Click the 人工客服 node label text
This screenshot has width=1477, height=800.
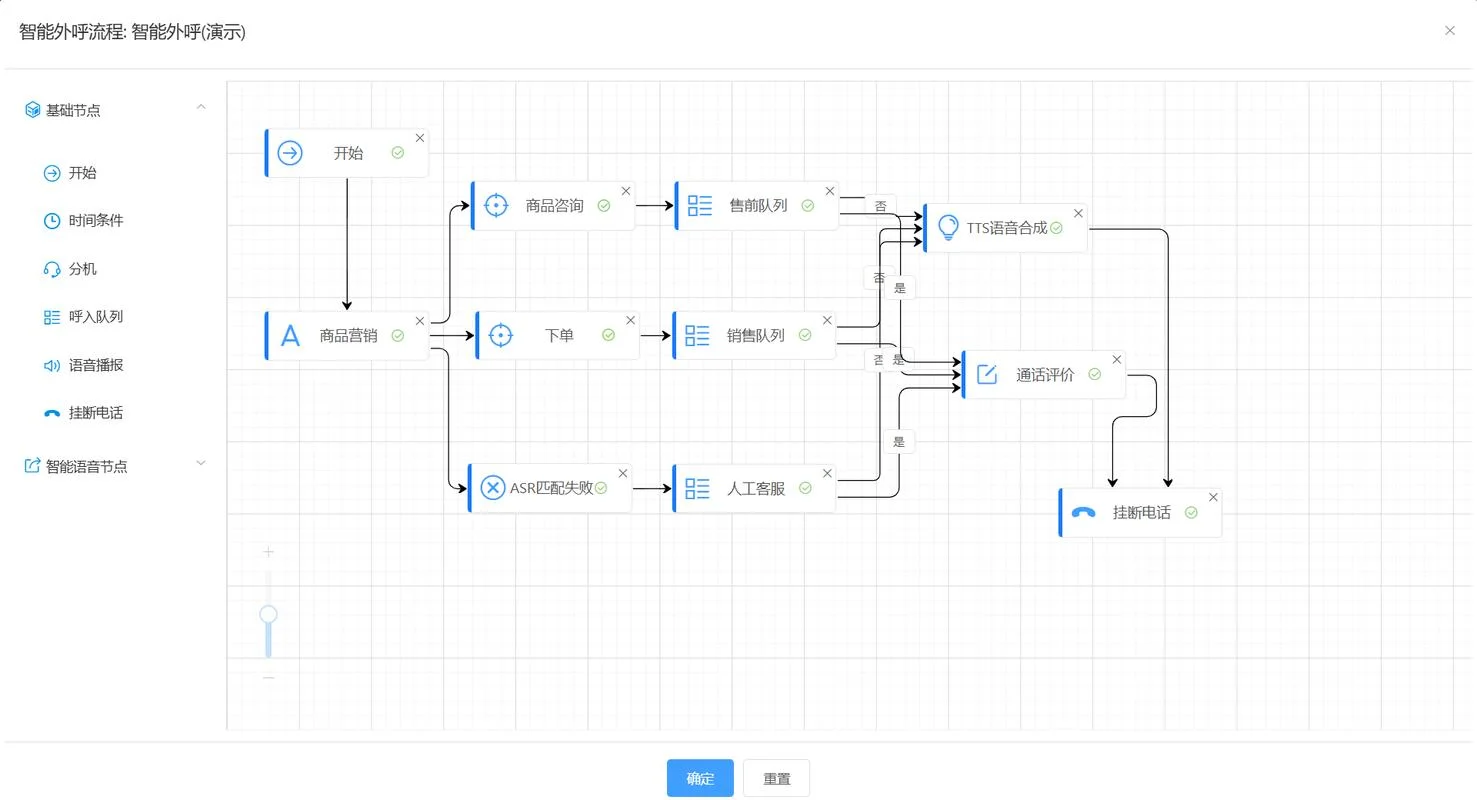pos(756,489)
